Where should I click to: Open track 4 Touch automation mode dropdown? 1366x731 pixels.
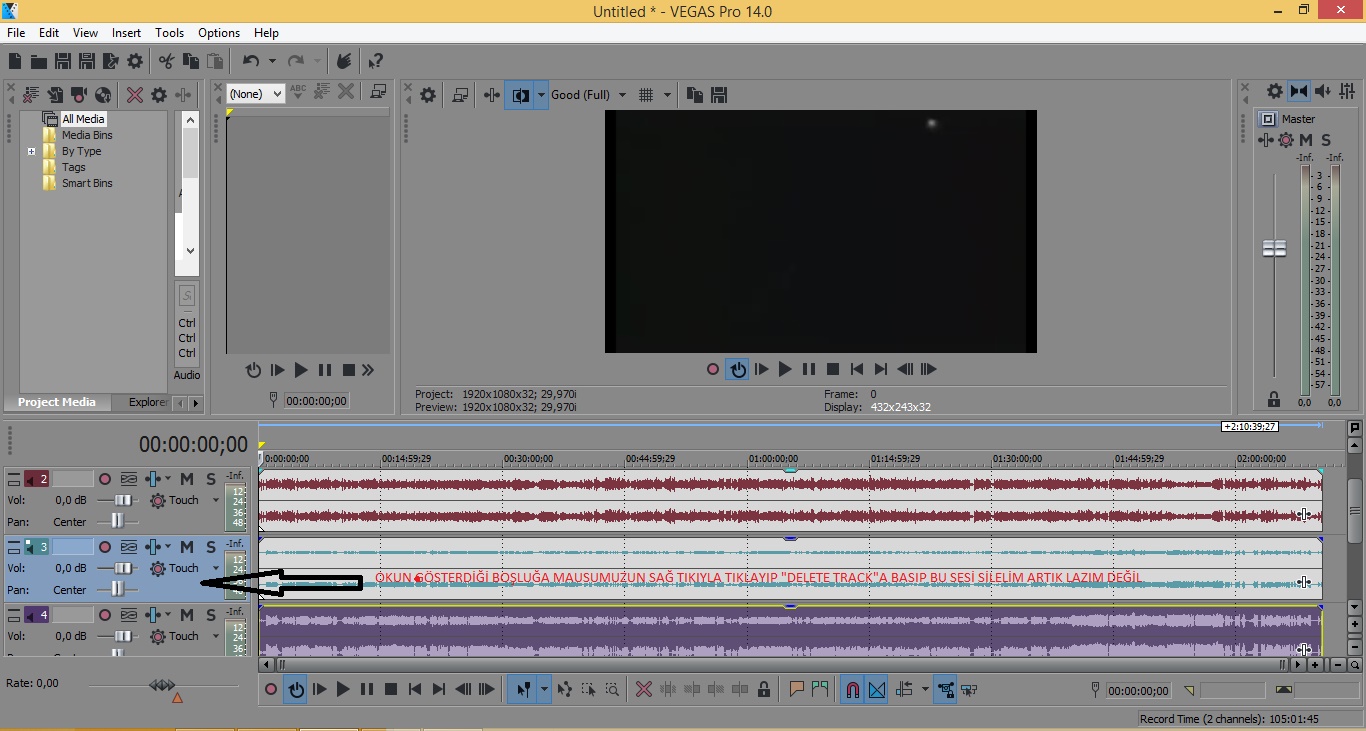(216, 636)
